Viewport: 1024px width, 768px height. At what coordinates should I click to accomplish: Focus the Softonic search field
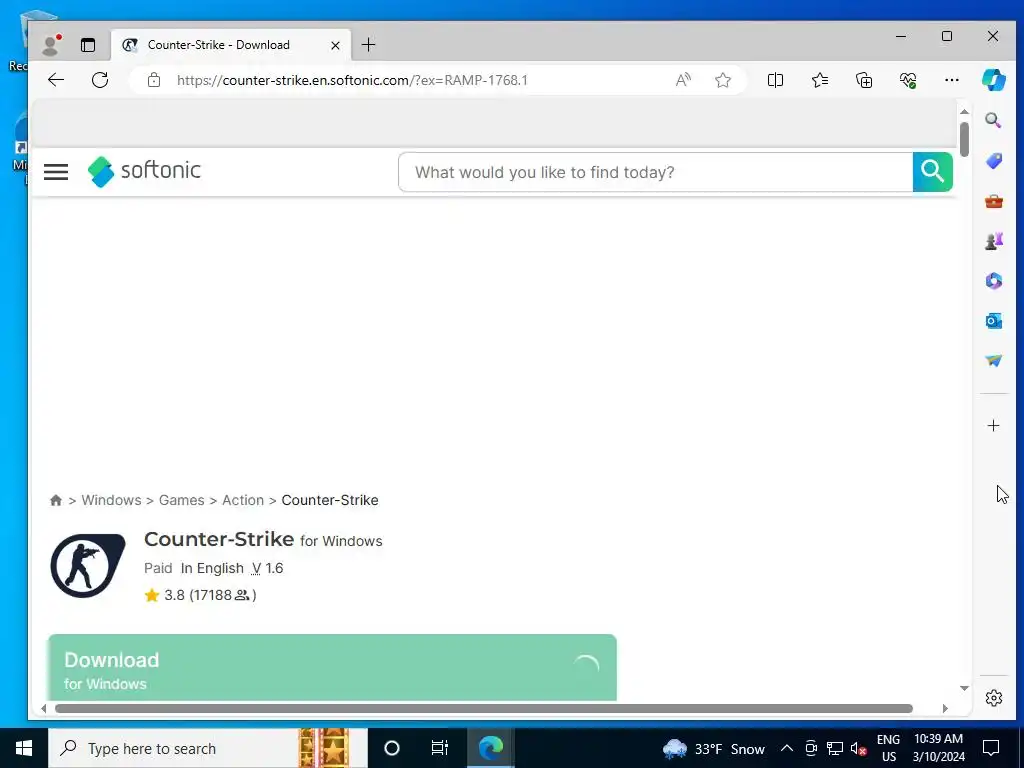coord(655,172)
